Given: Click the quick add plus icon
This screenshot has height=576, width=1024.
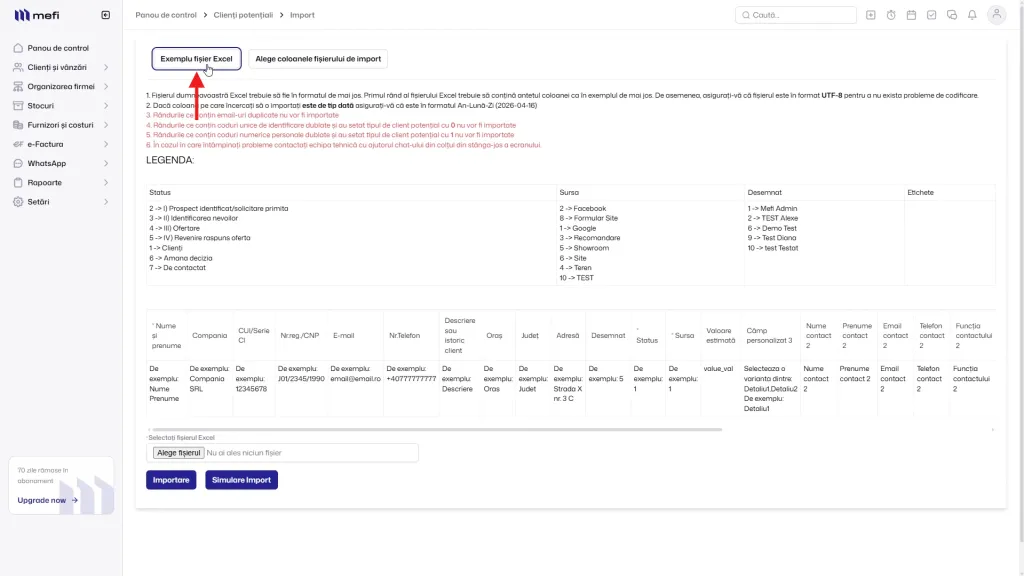Looking at the screenshot, I should coord(871,15).
